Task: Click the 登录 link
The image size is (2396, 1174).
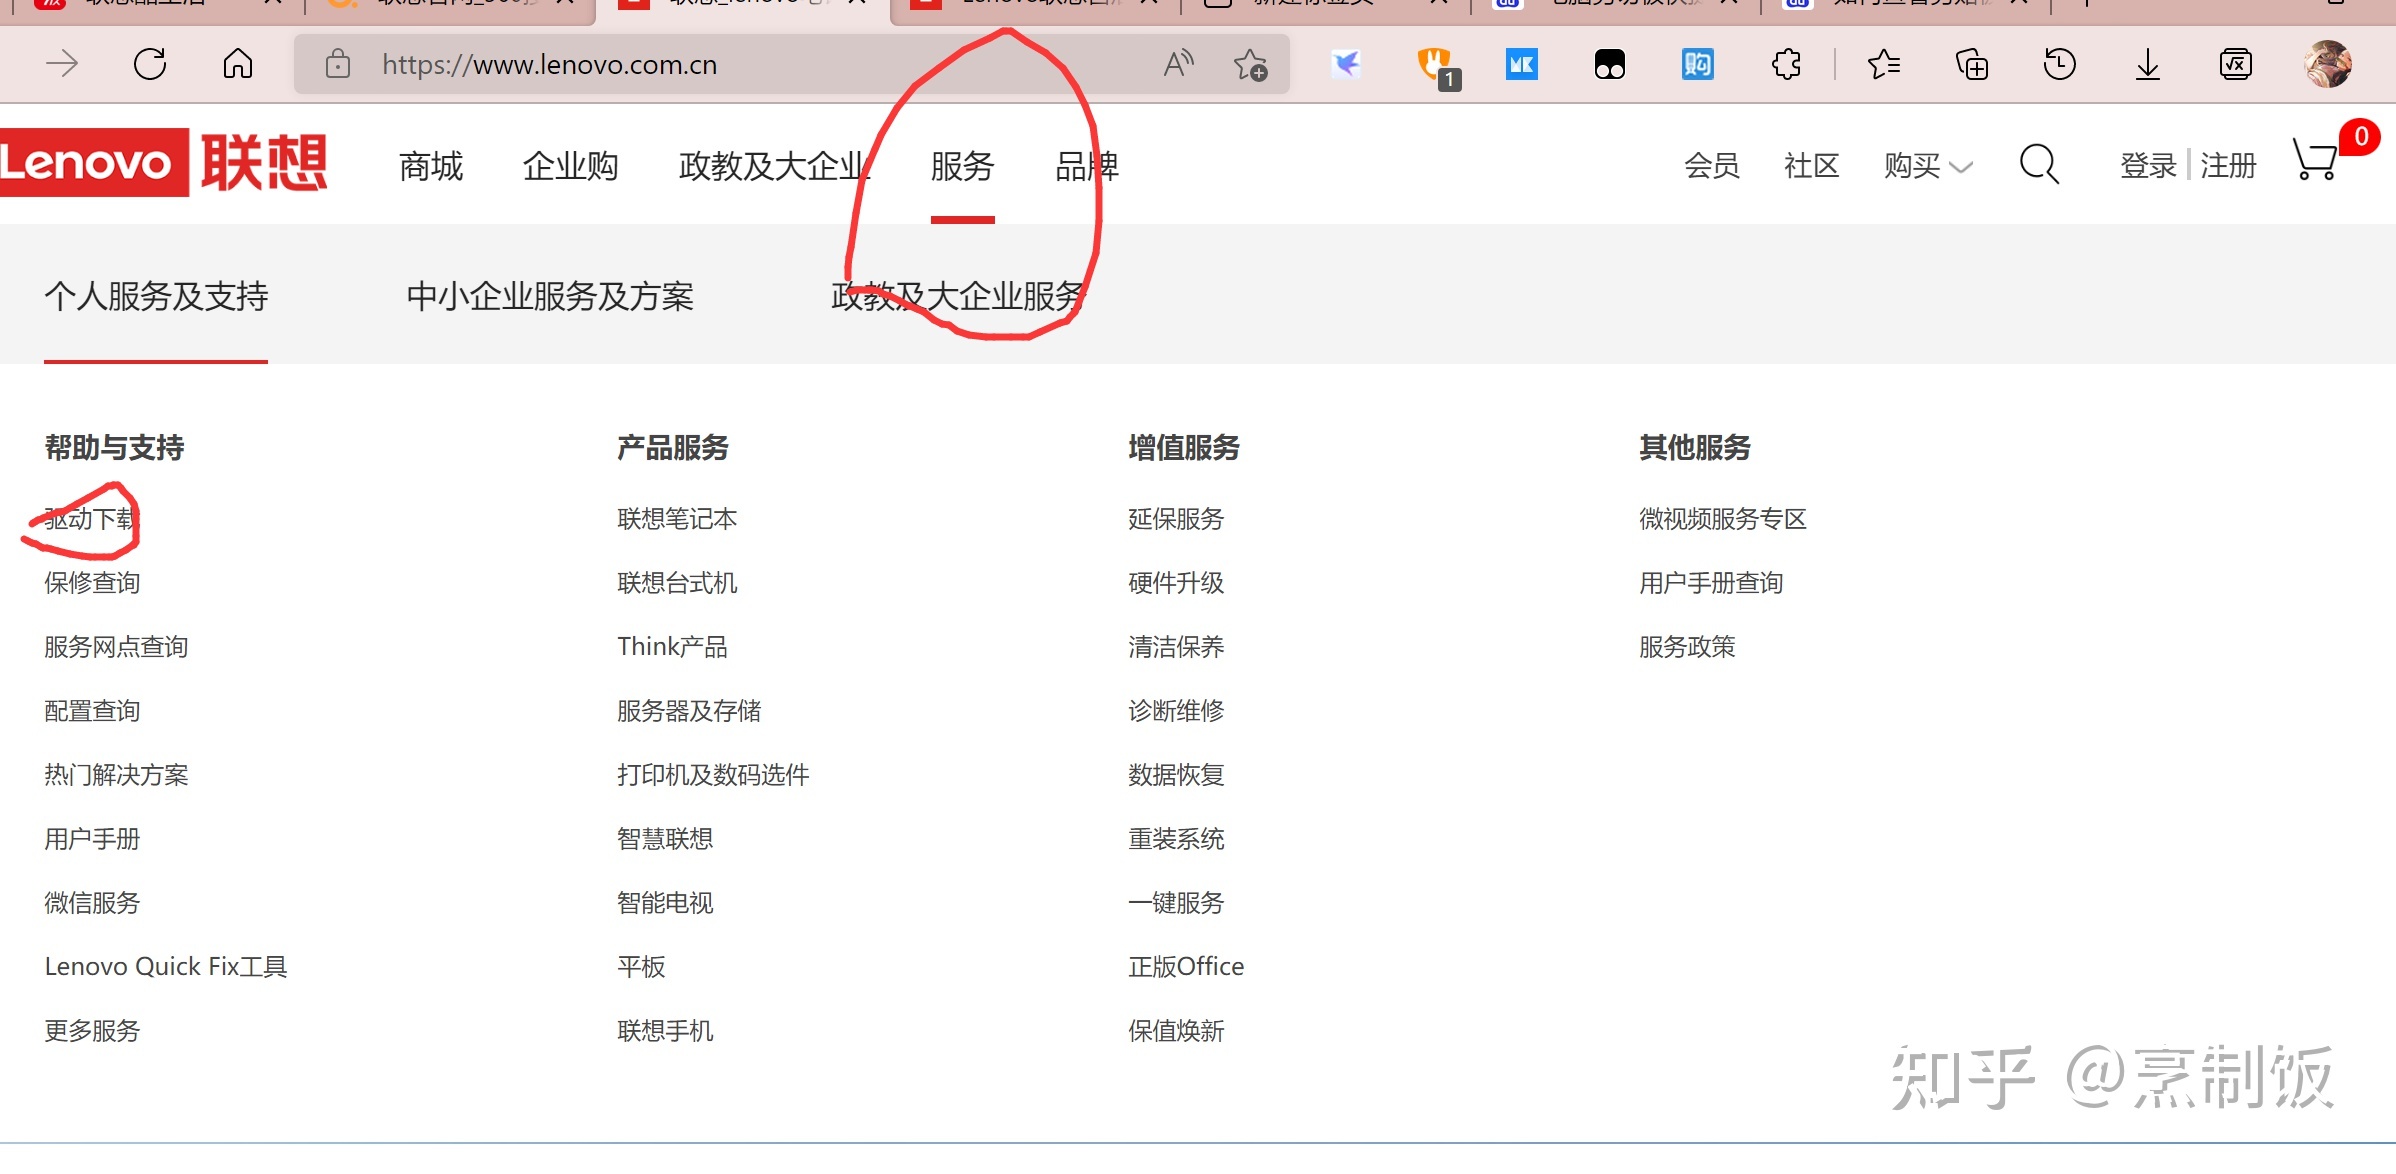Action: click(x=2148, y=165)
